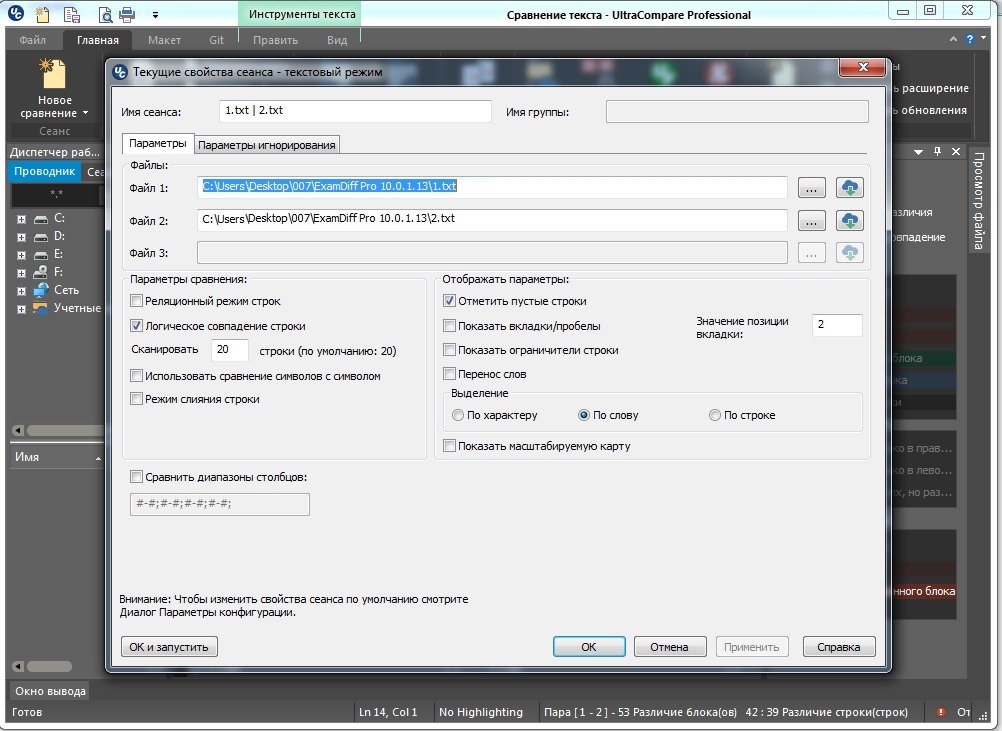Enable Показать масштабируемую карту checkbox

(449, 445)
